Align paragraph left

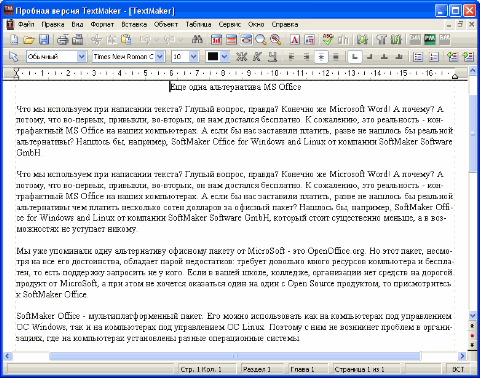click(x=291, y=57)
